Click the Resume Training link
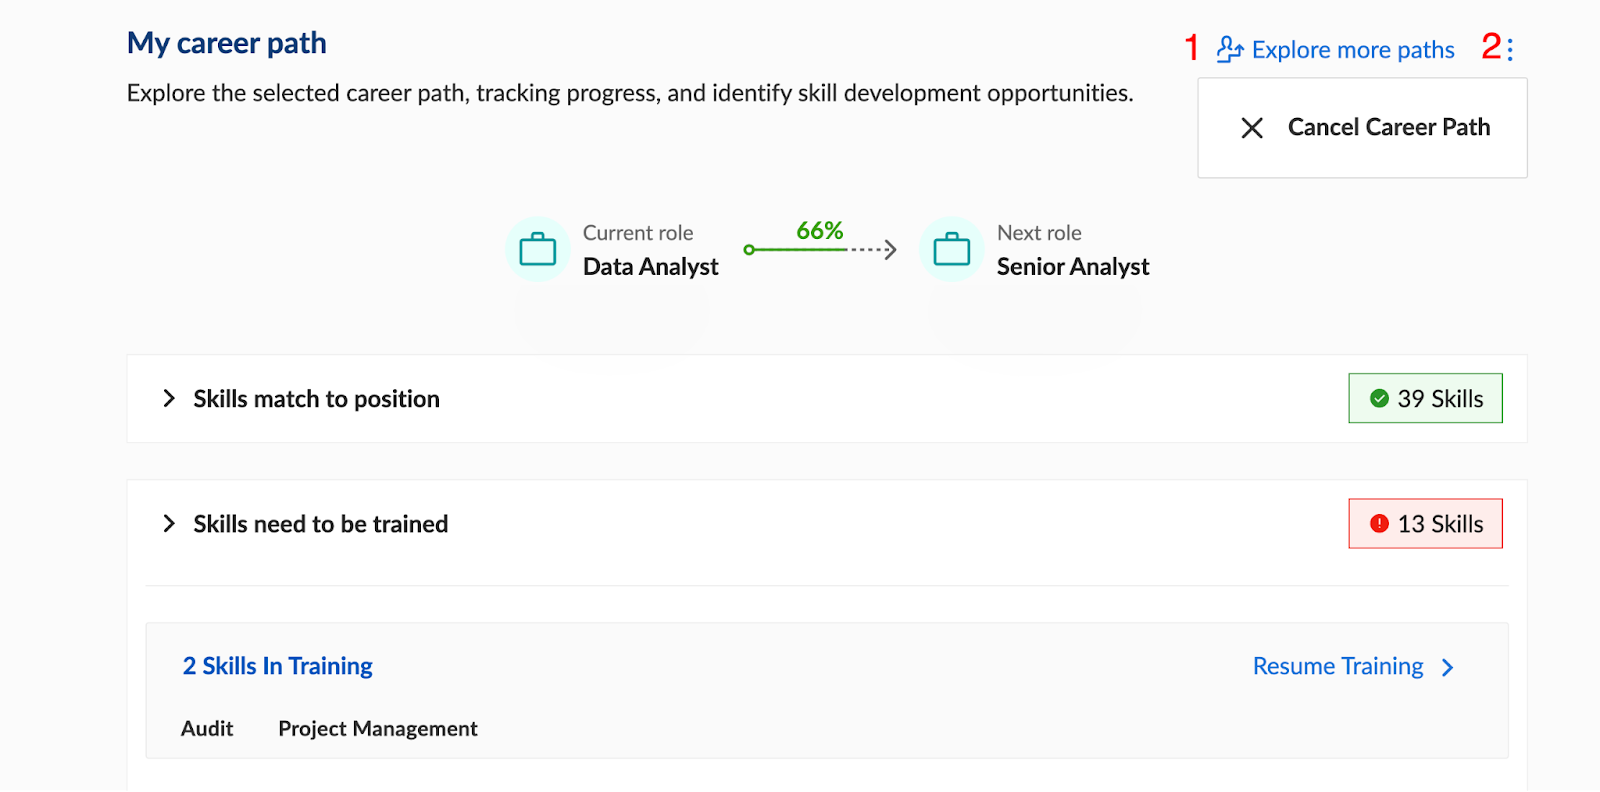The height and width of the screenshot is (792, 1600). [1338, 666]
